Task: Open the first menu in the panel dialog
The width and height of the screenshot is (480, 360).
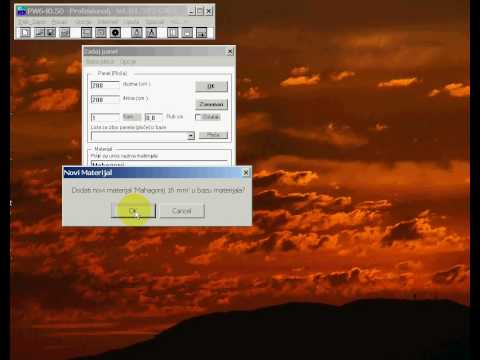Action: pyautogui.click(x=100, y=62)
